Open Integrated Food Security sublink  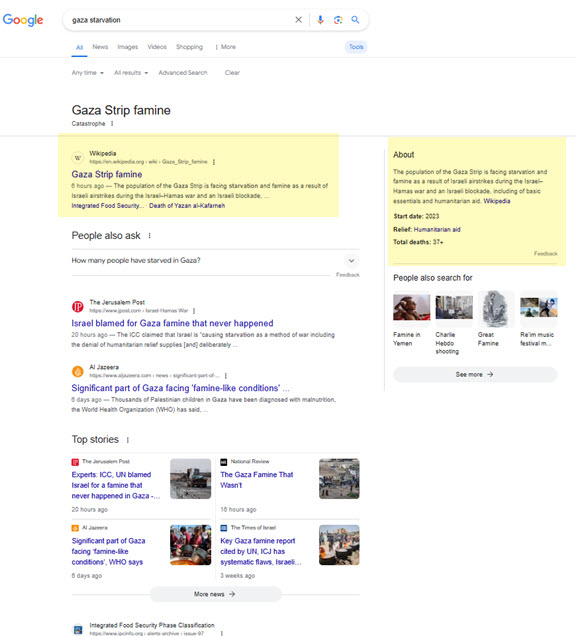point(107,206)
